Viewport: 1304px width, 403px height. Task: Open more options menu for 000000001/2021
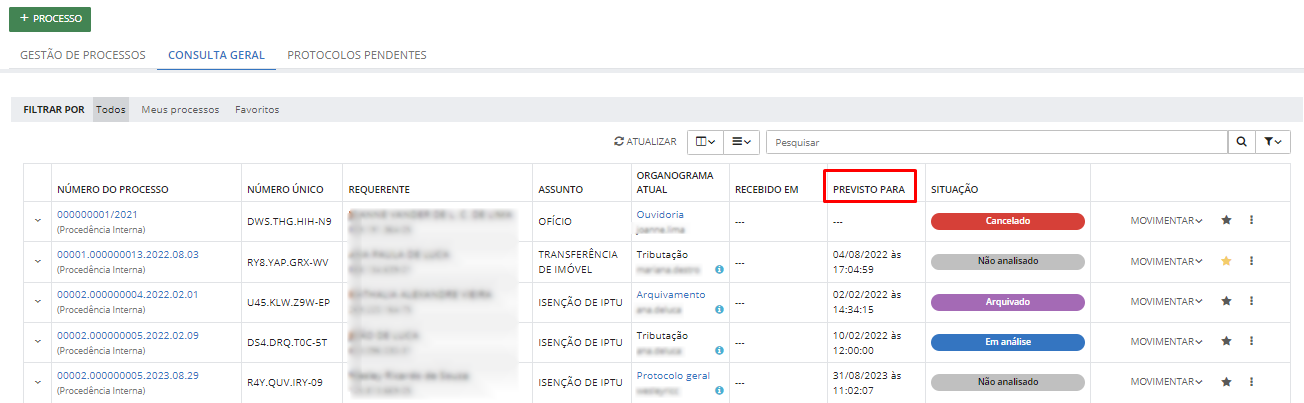click(1251, 220)
